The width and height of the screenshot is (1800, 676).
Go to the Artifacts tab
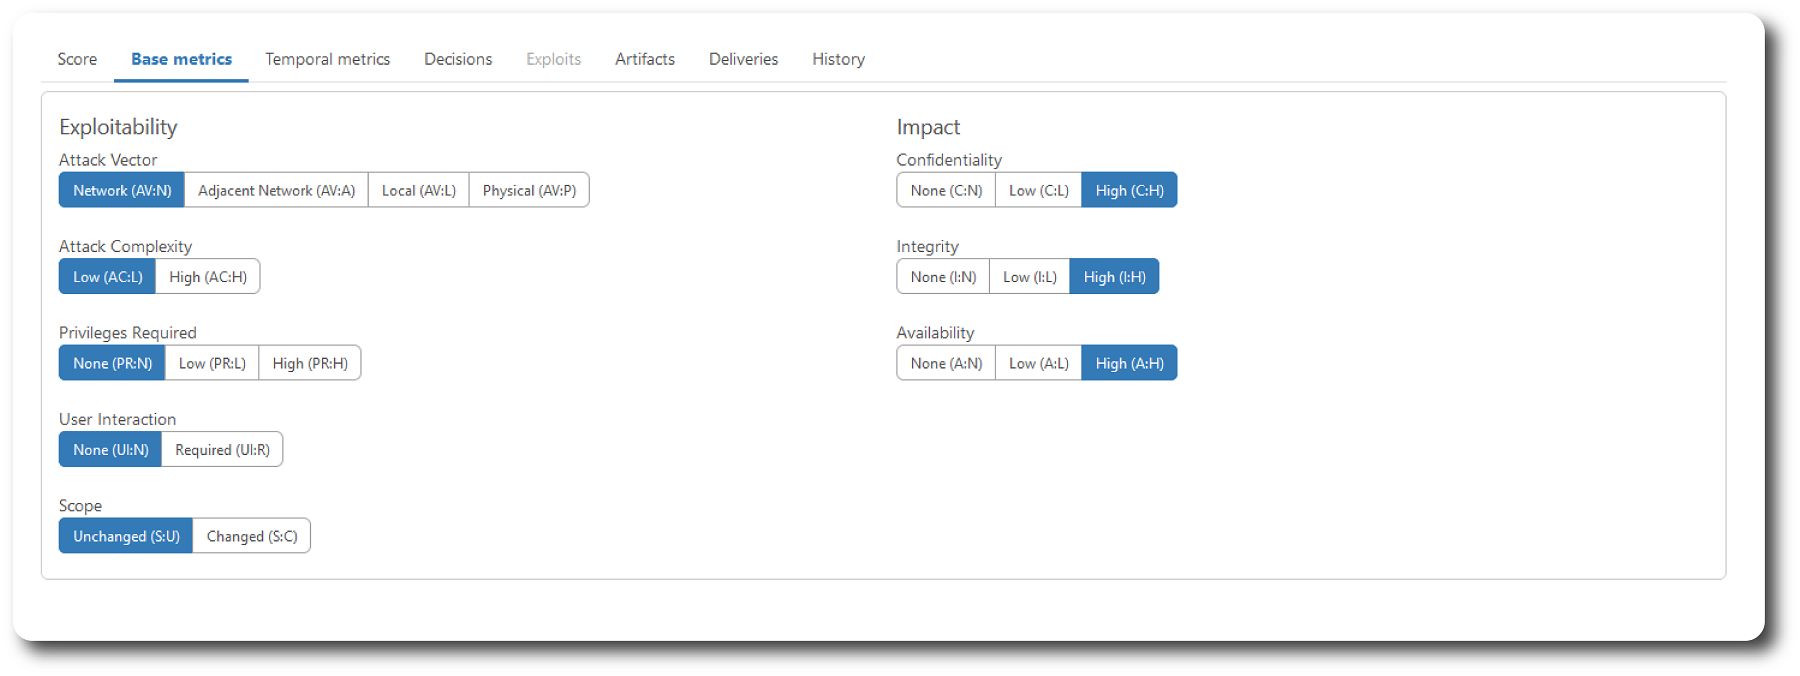644,59
